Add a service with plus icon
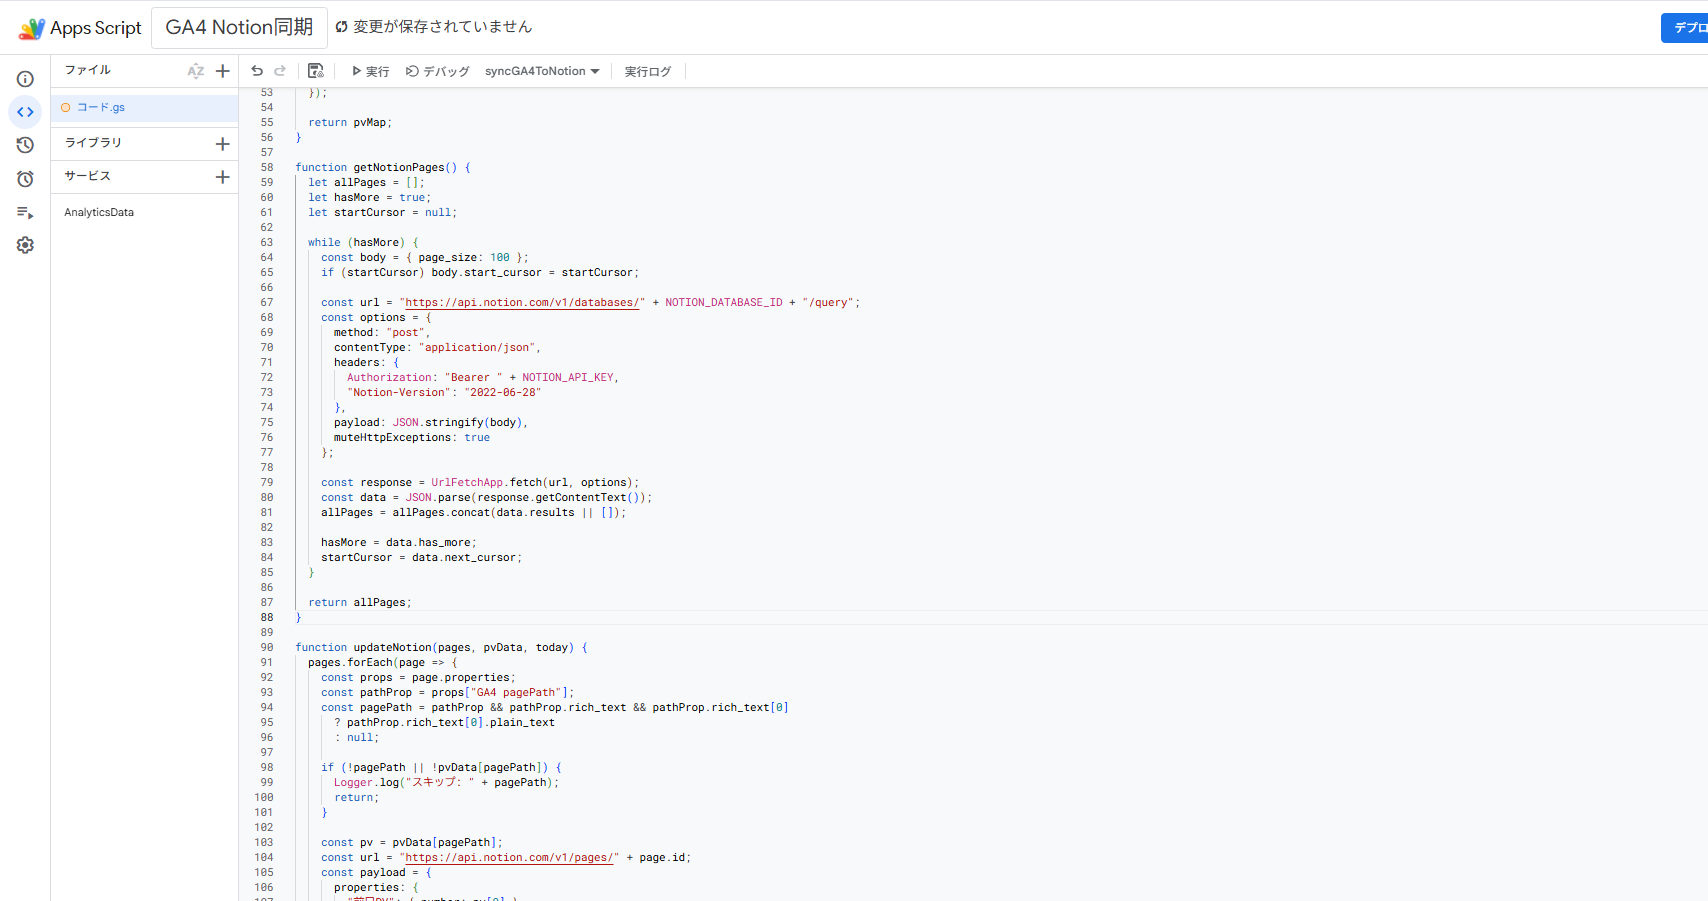 (223, 177)
